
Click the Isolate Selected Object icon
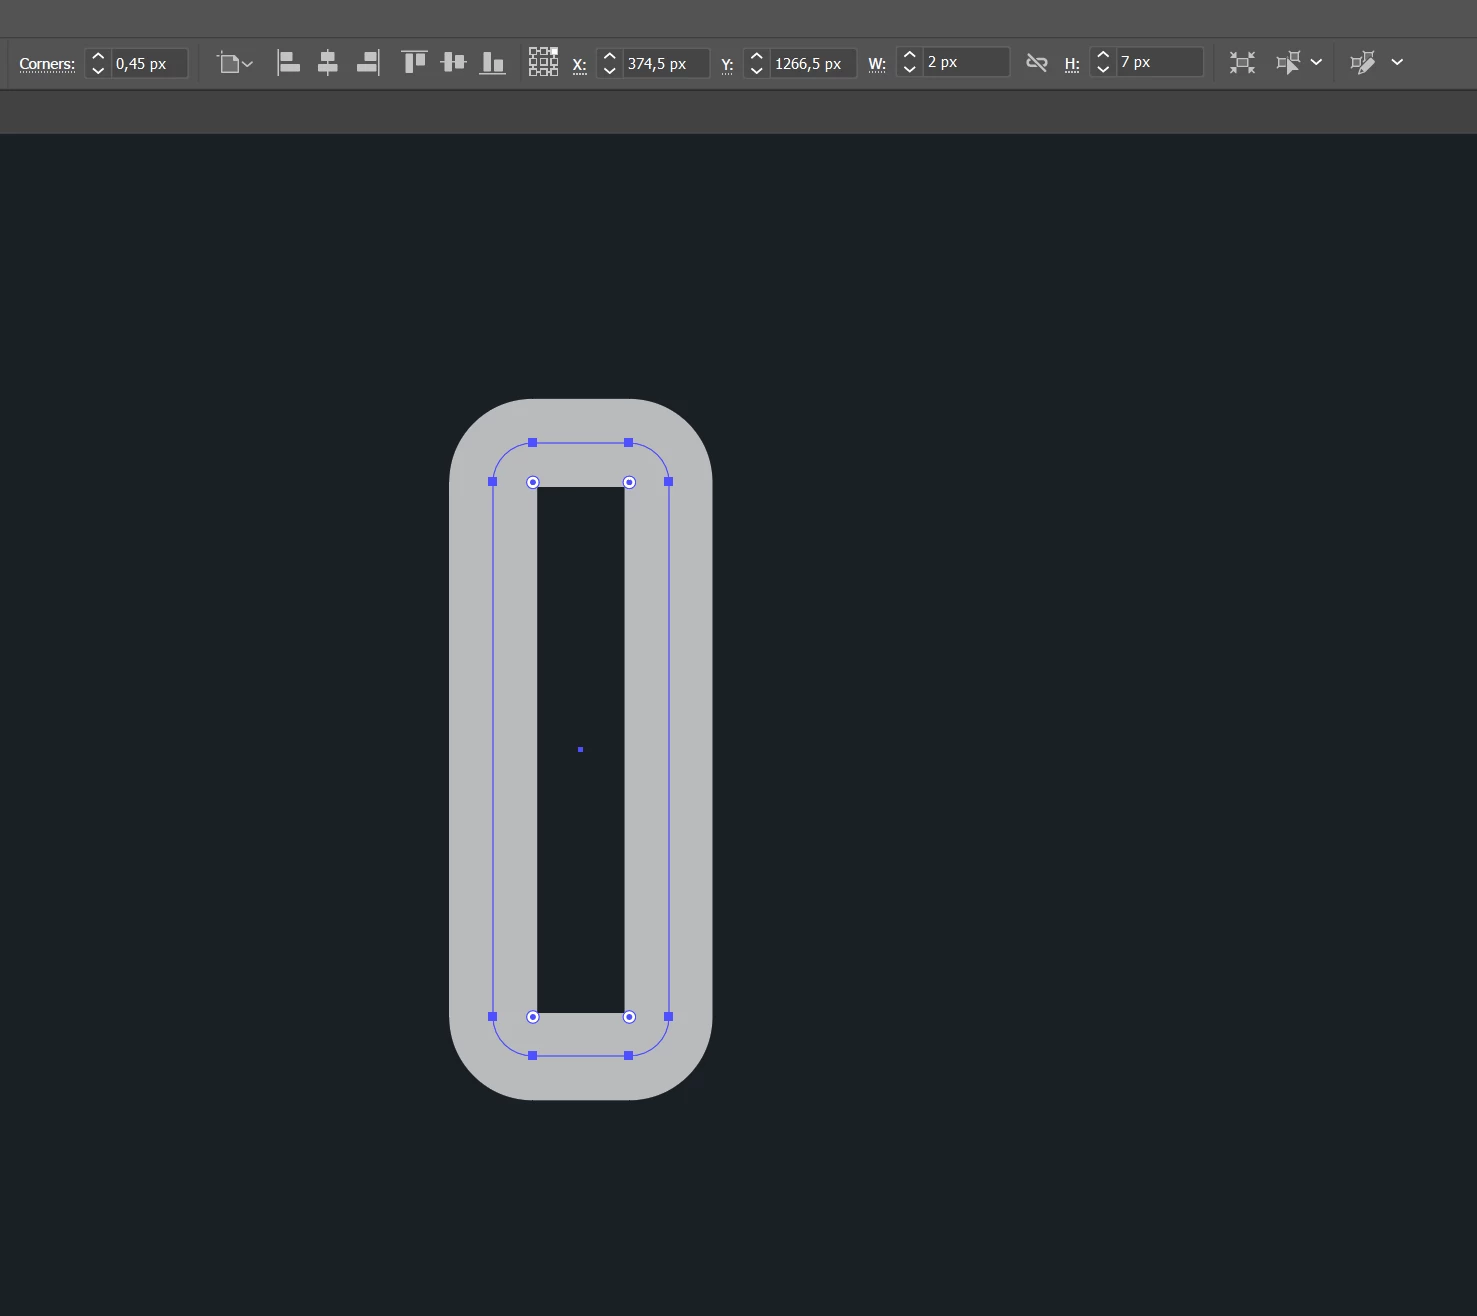[x=1242, y=63]
